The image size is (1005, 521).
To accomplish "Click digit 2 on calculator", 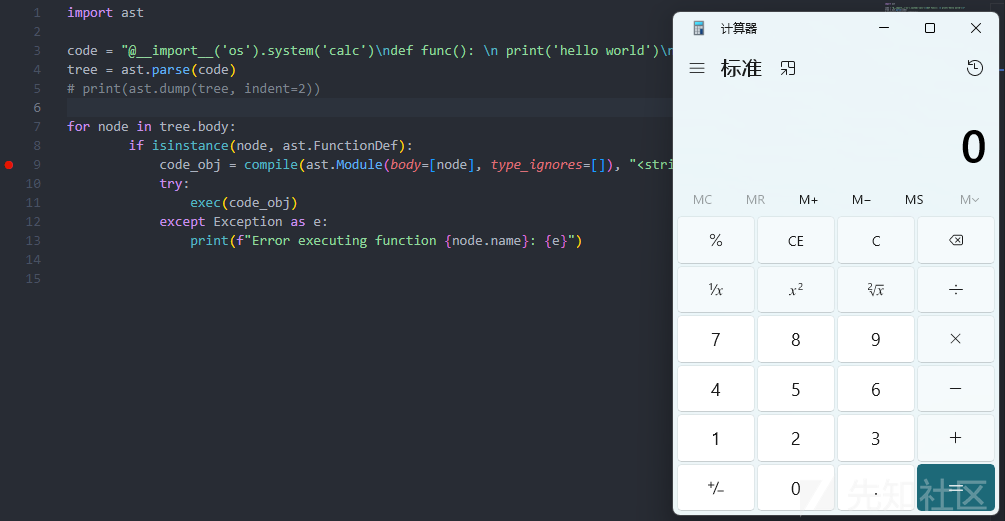I will pyautogui.click(x=796, y=438).
